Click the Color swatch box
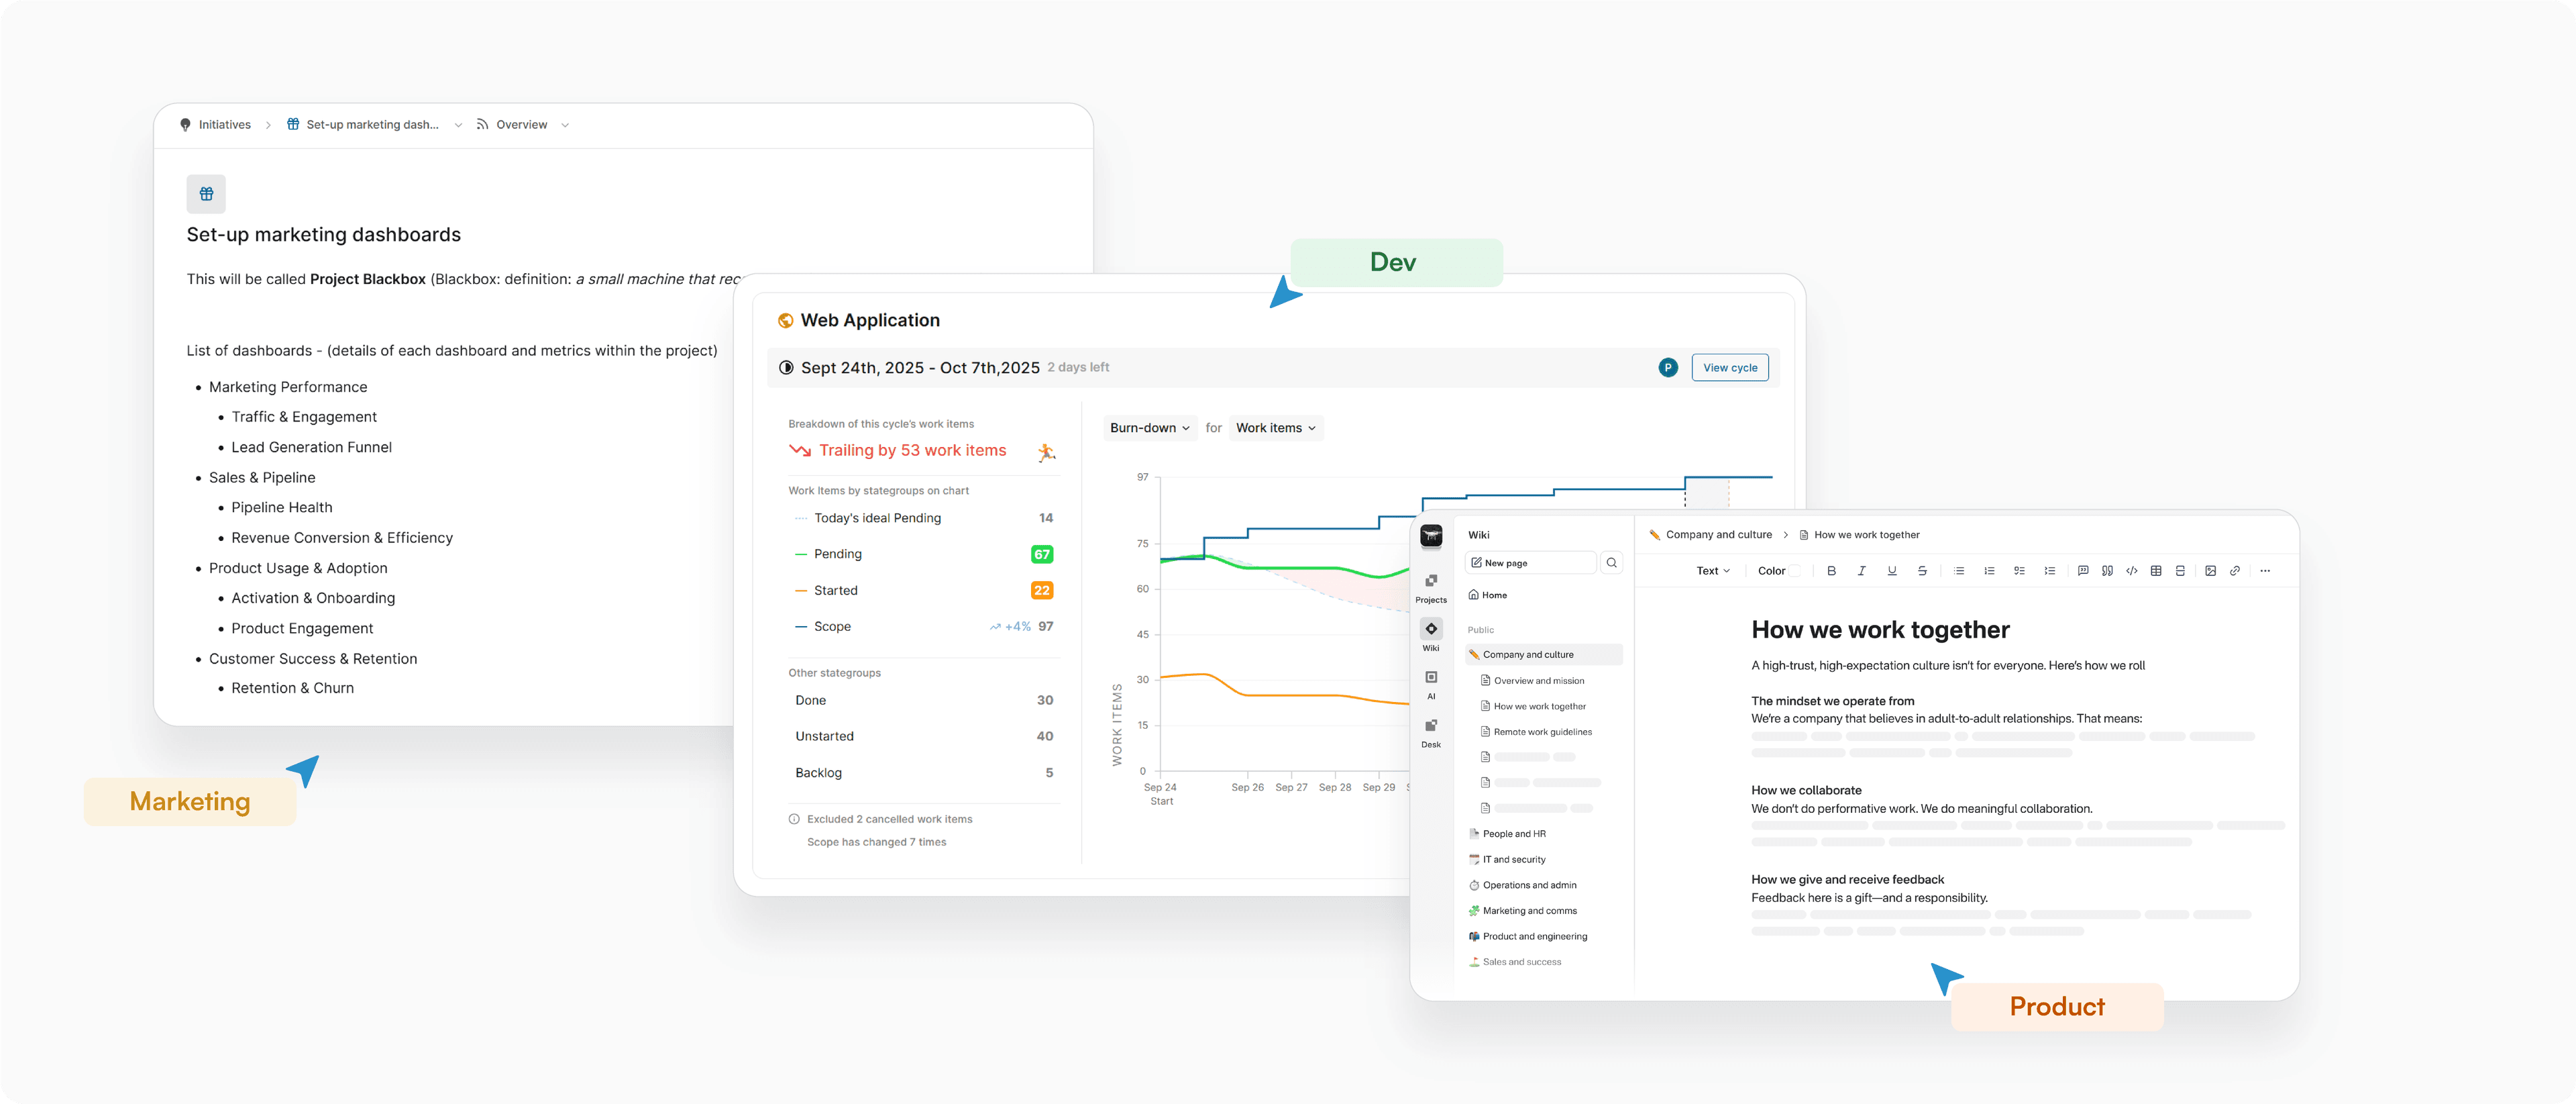Screen dimensions: 2576x1104 (x=1795, y=571)
